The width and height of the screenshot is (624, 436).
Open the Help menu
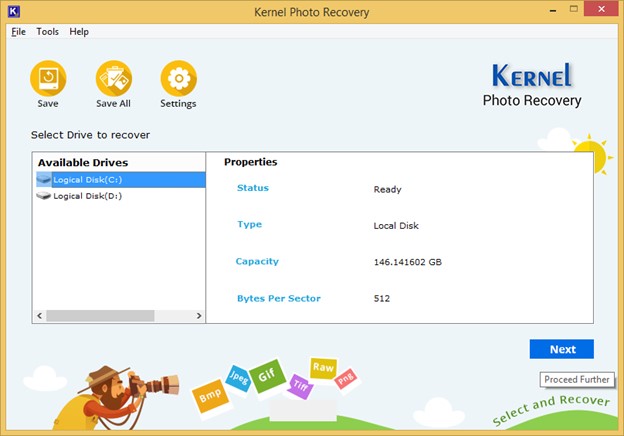[x=79, y=31]
